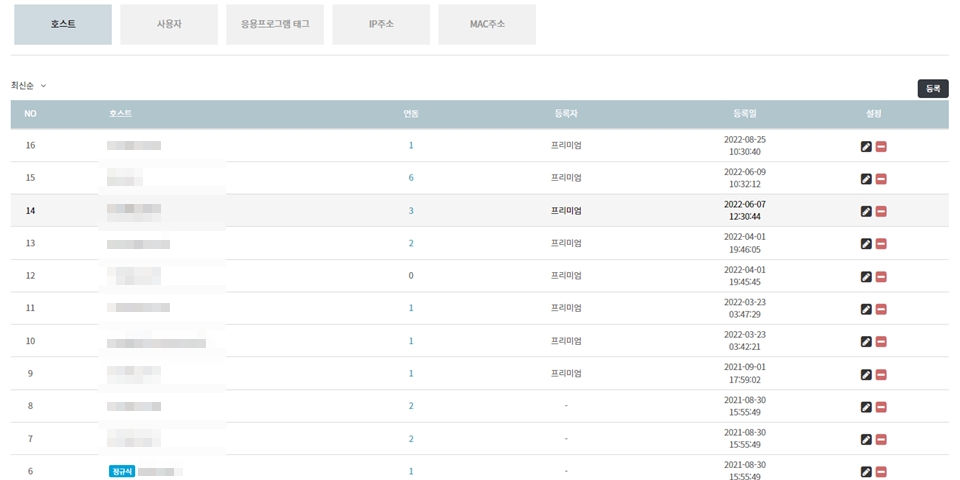This screenshot has height=480, width=960.
Task: Click the edit pencil icon for row 16
Action: [x=866, y=146]
